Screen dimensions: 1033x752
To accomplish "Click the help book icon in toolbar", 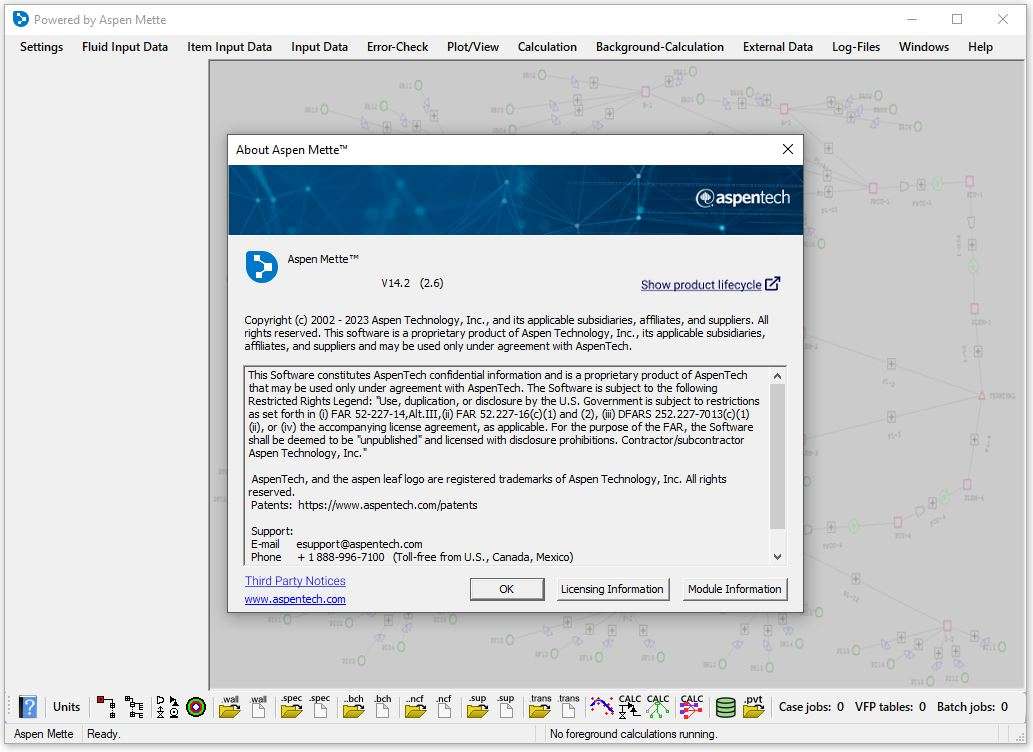I will 28,707.
